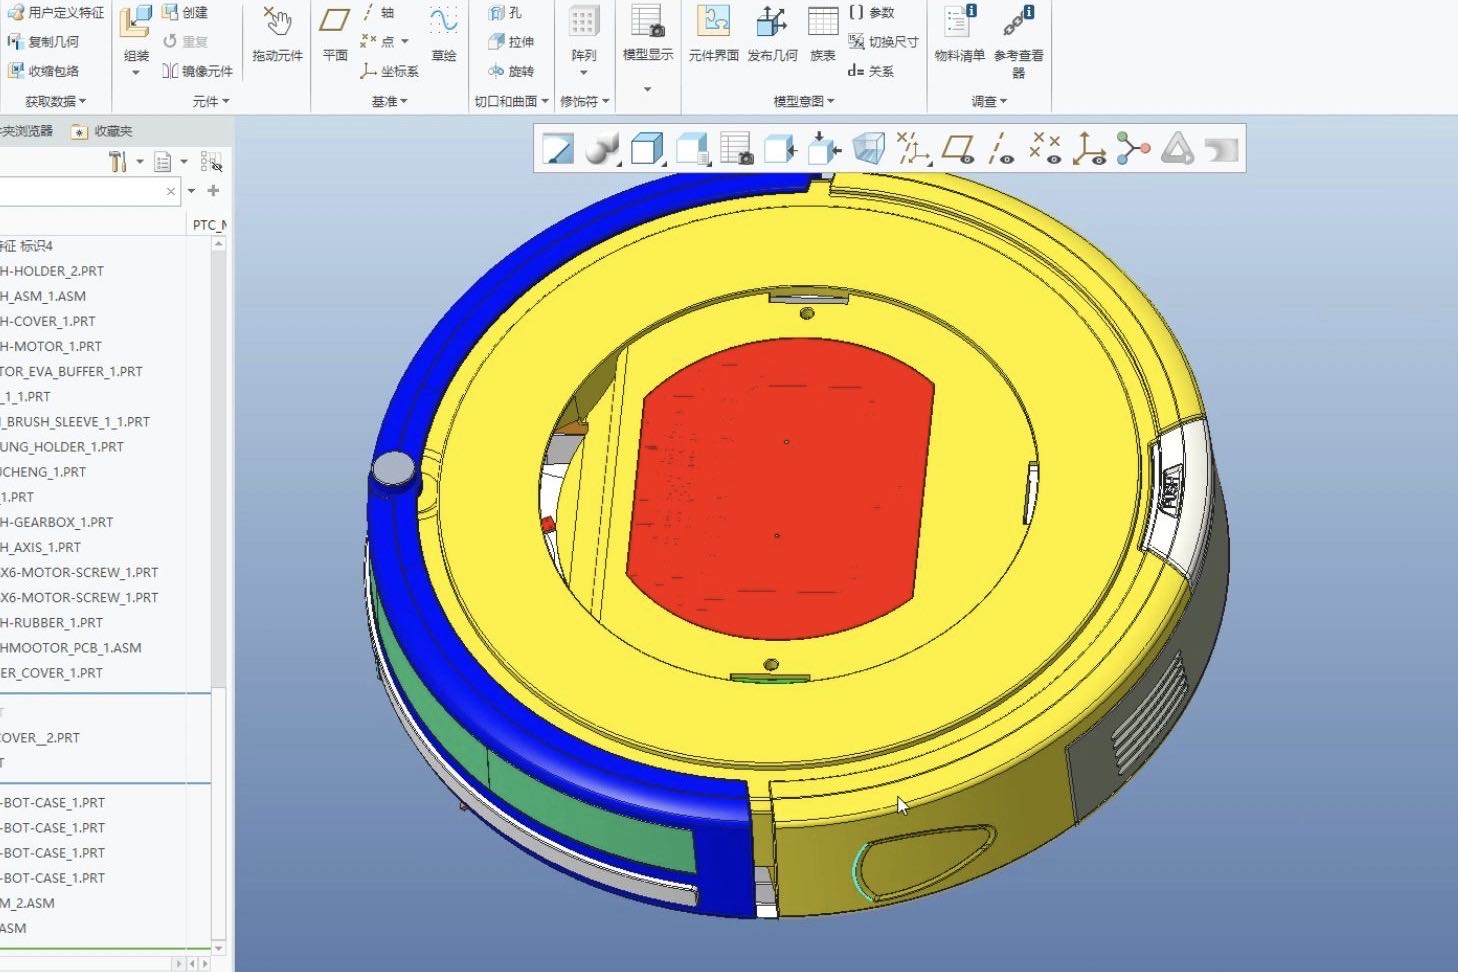Click the 拖动元件 (Drag Components) tool
Screen dimensions: 1458x972
click(x=277, y=35)
